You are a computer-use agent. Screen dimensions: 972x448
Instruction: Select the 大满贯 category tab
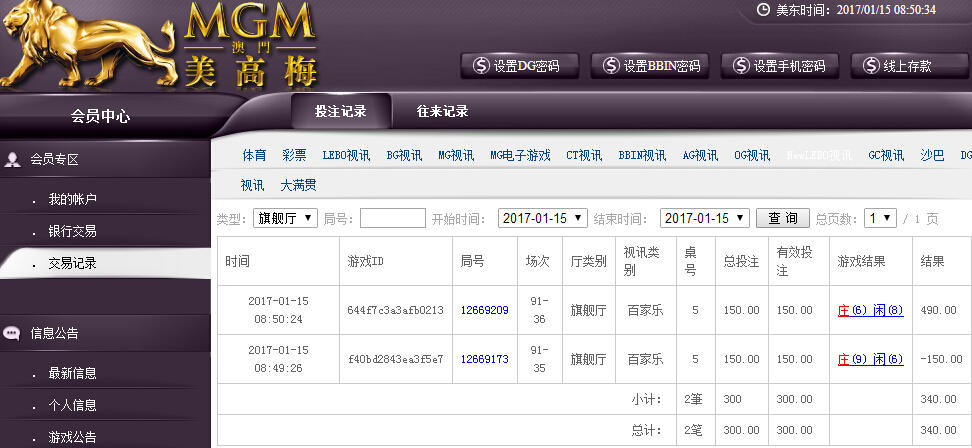298,185
